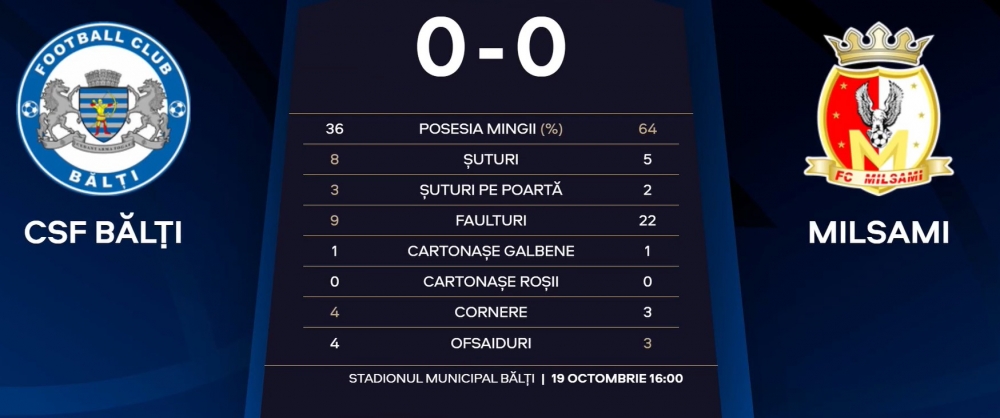
Task: Click the ȘUTURI stat label
Action: tap(491, 160)
